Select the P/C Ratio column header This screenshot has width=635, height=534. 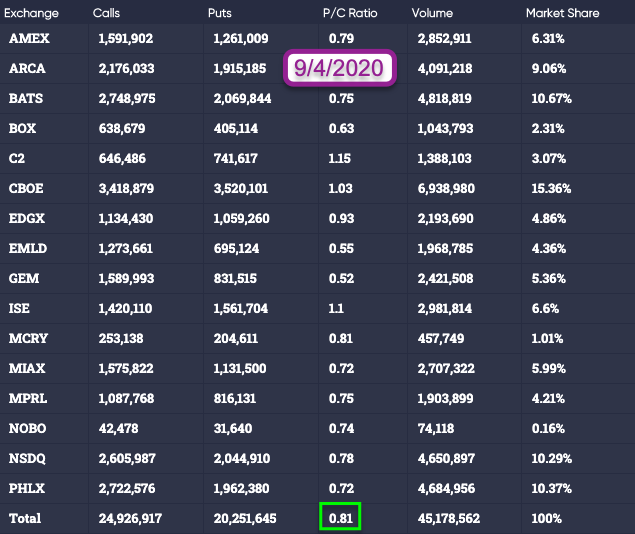point(348,13)
